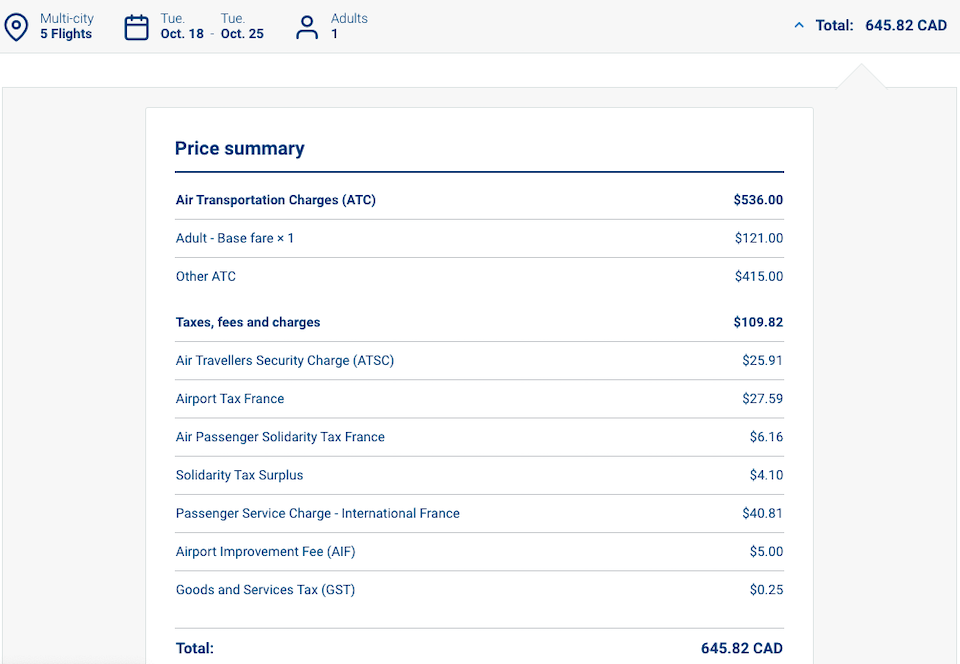960x664 pixels.
Task: Click the $6.16 solidarity tax amount
Action: tap(766, 437)
